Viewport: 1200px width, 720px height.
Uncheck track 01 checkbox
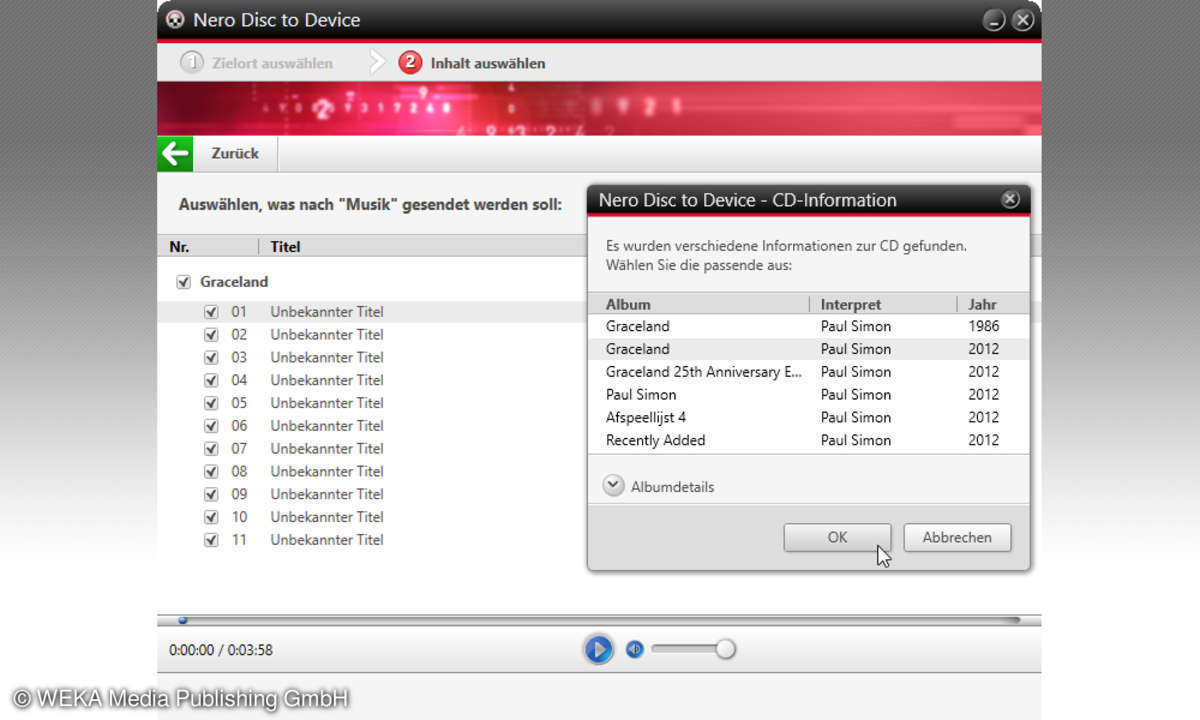pos(211,312)
